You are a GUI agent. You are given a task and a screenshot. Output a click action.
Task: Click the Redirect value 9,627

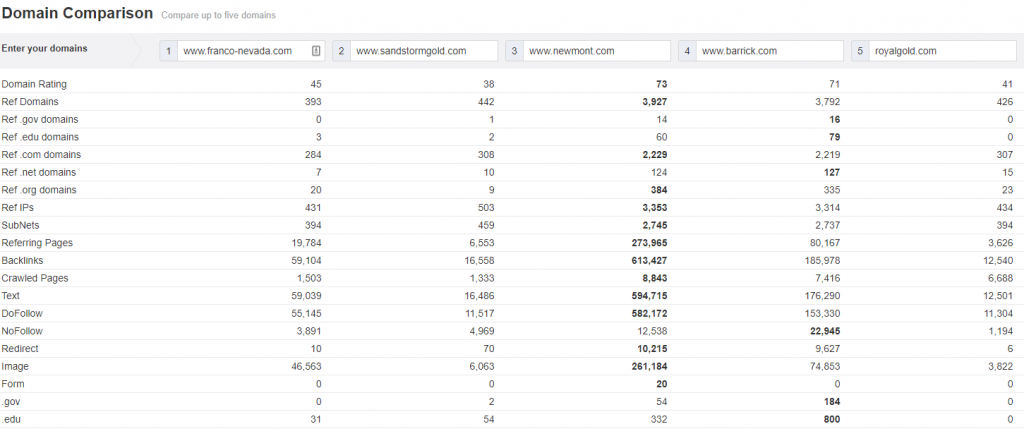point(827,349)
